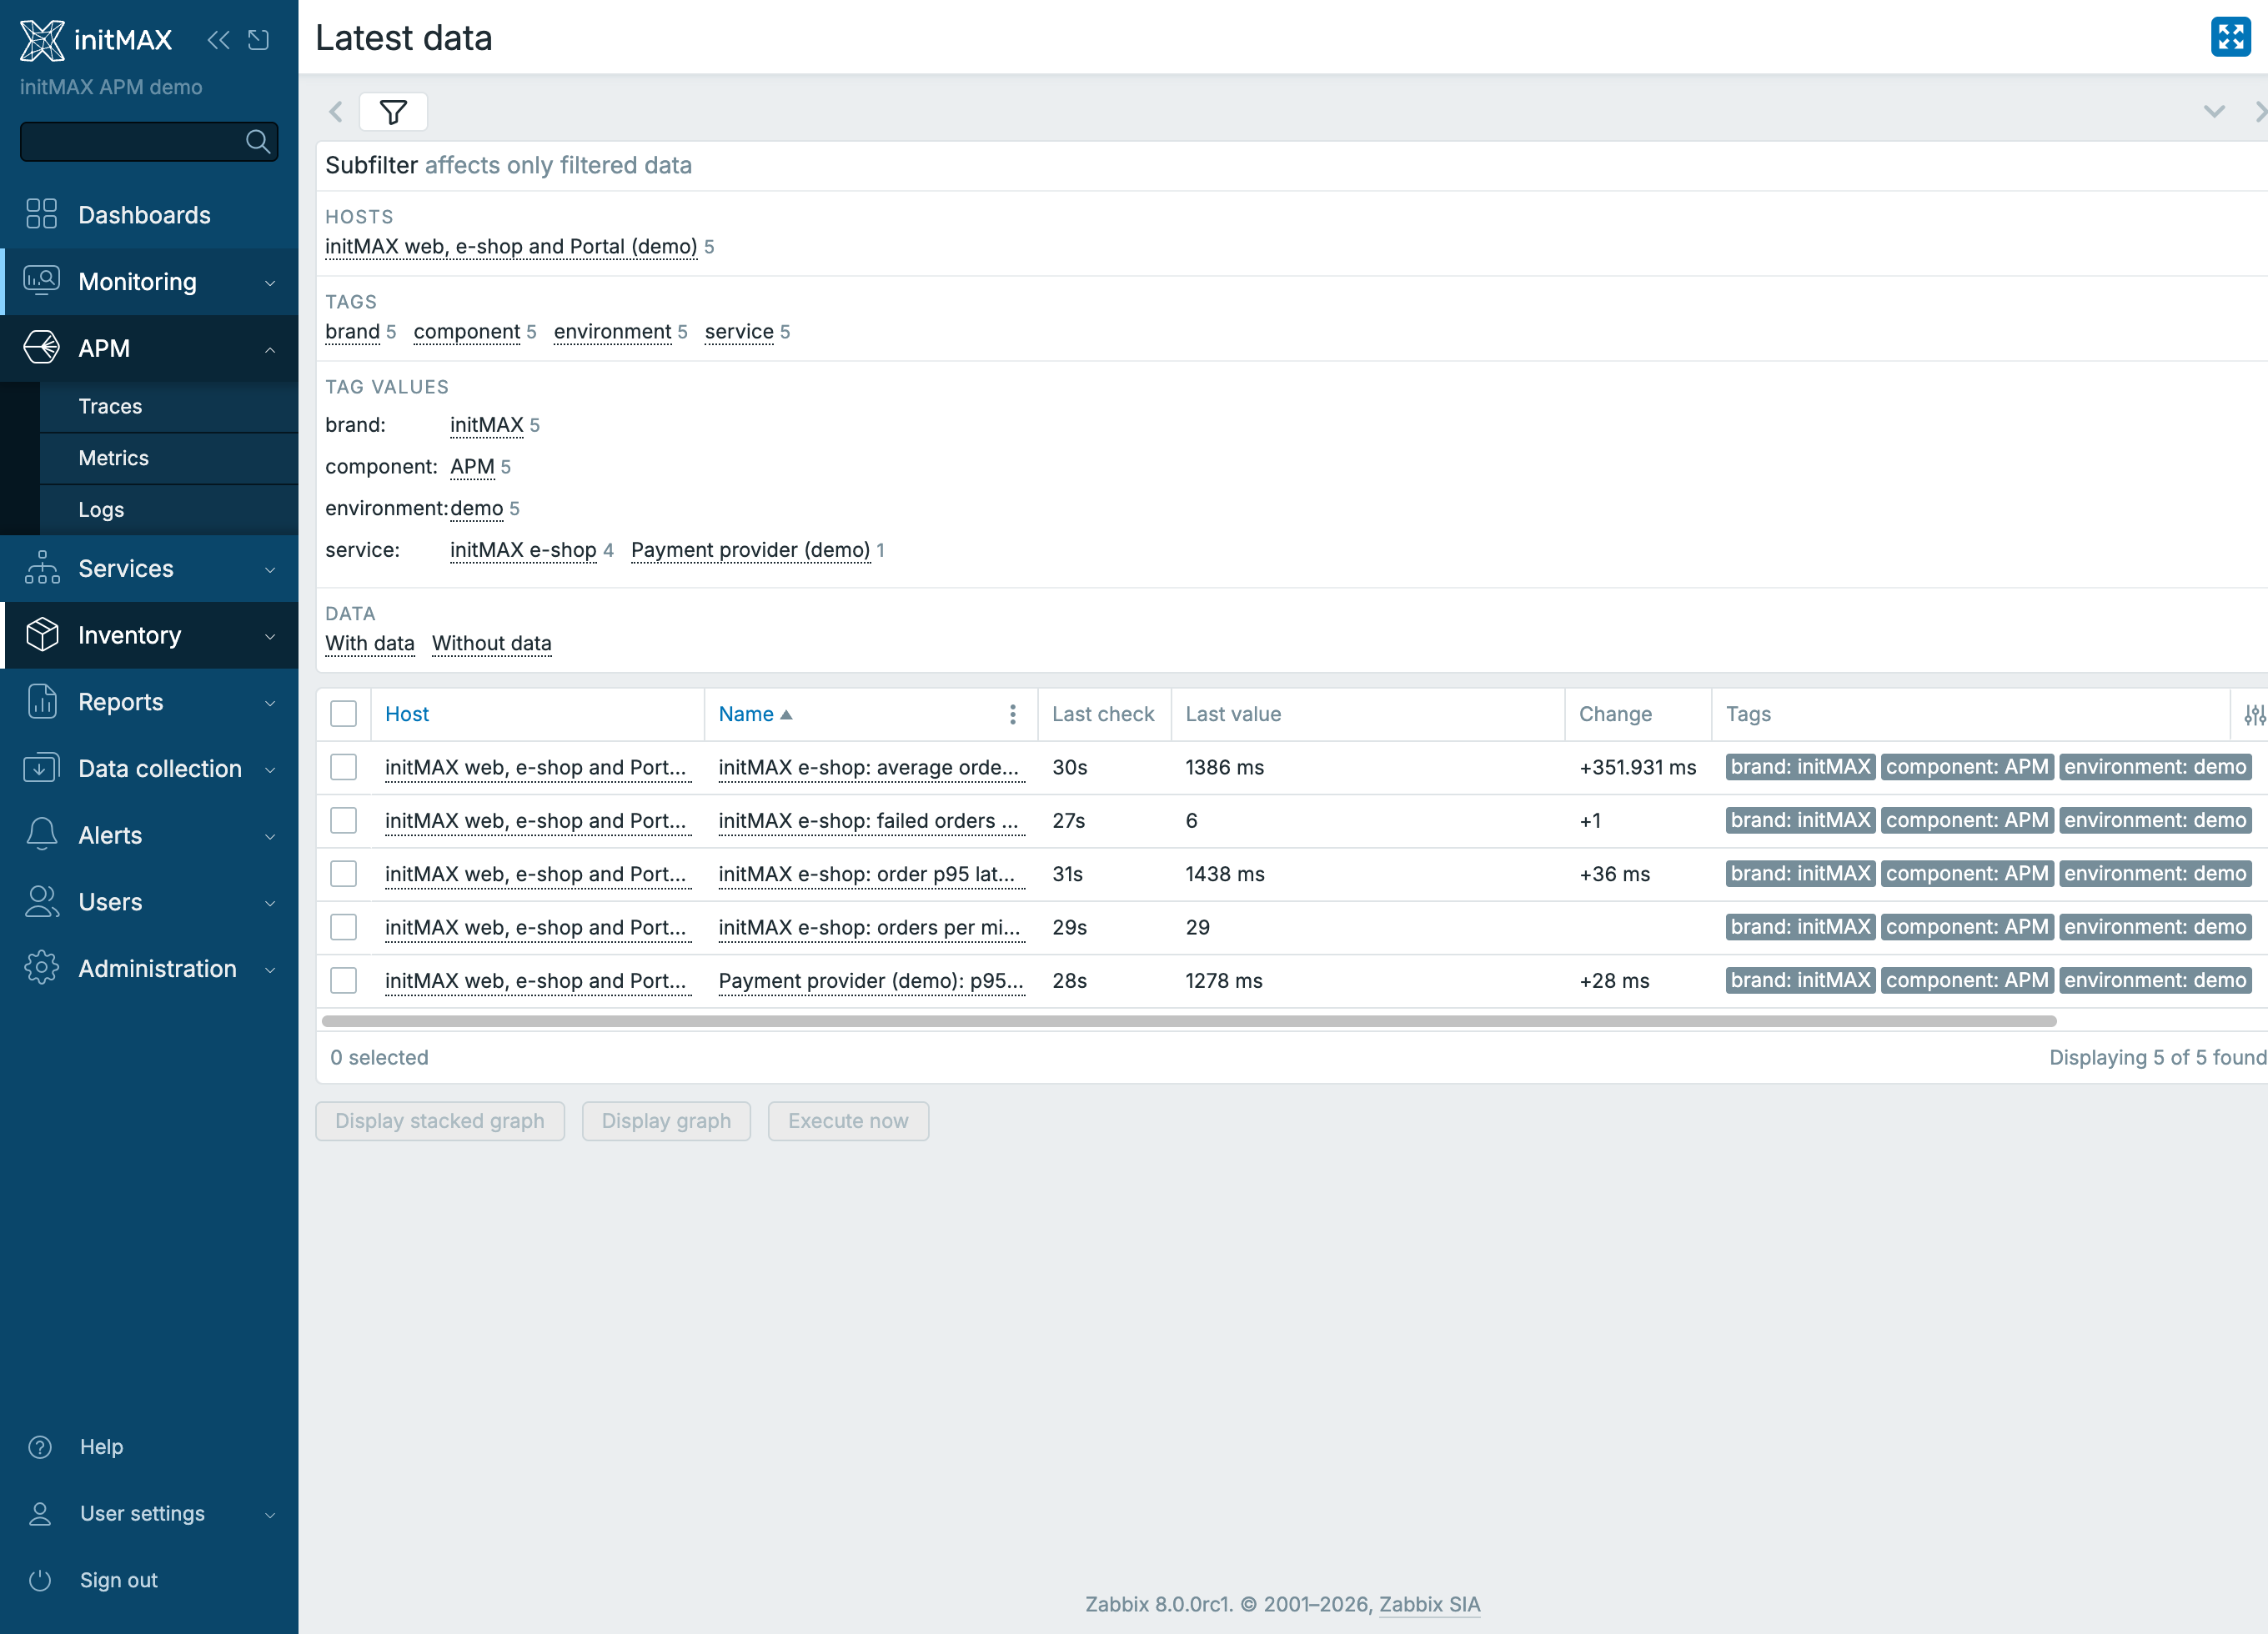Show only items With data
This screenshot has width=2268, height=1634.
(x=369, y=643)
